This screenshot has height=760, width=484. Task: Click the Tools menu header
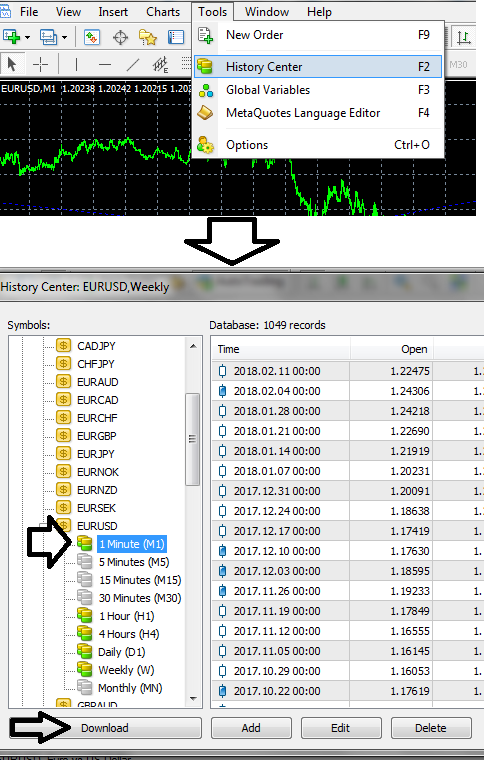pos(213,12)
